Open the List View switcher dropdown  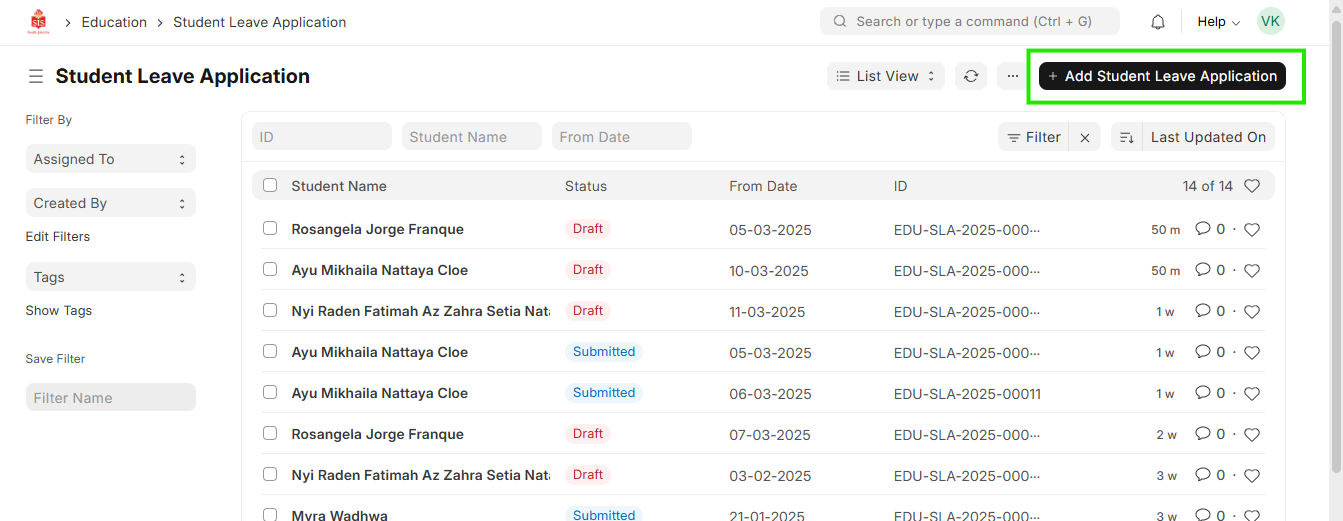(x=886, y=76)
